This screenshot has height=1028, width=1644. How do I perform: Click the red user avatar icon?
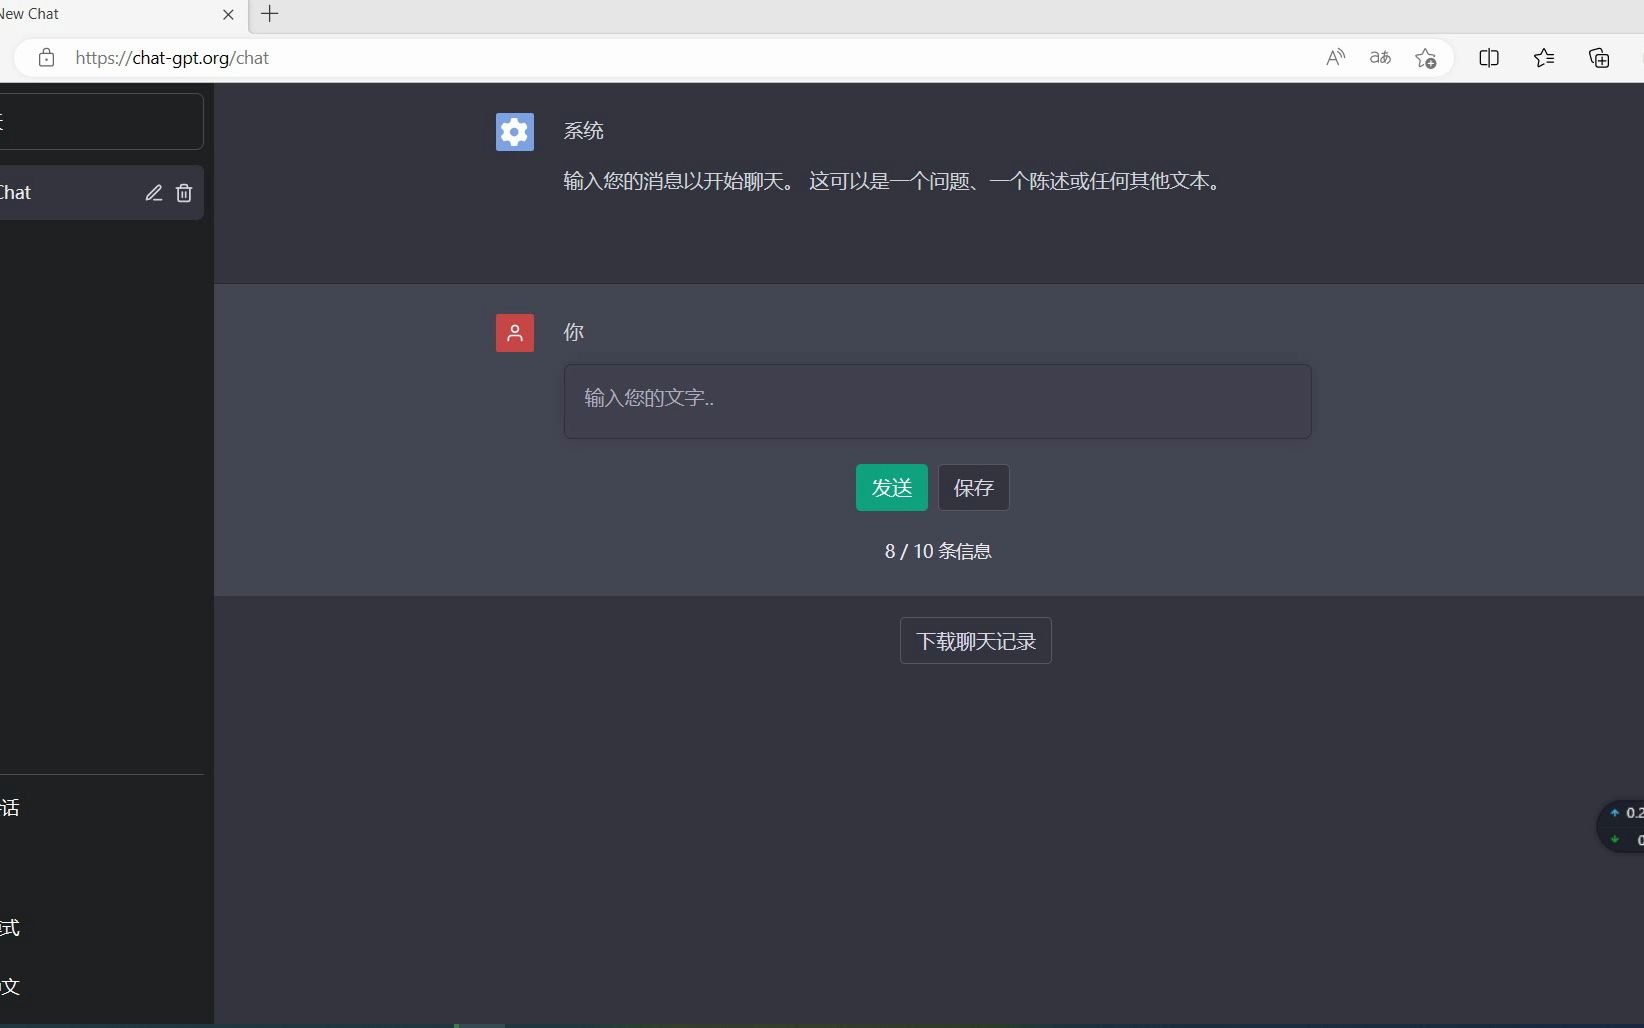click(x=514, y=333)
